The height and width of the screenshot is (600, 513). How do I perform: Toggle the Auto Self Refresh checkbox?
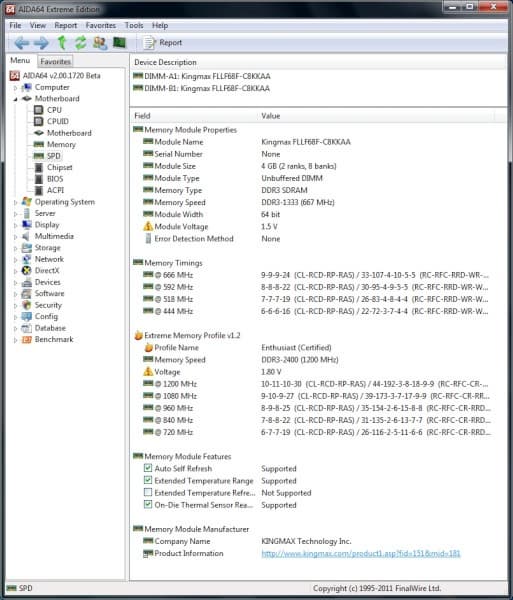[x=148, y=468]
